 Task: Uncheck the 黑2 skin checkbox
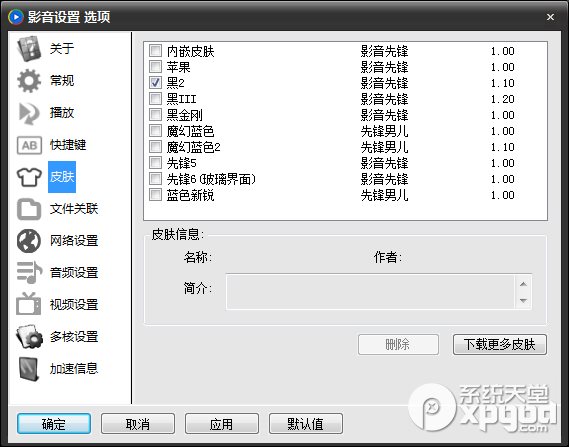click(155, 83)
